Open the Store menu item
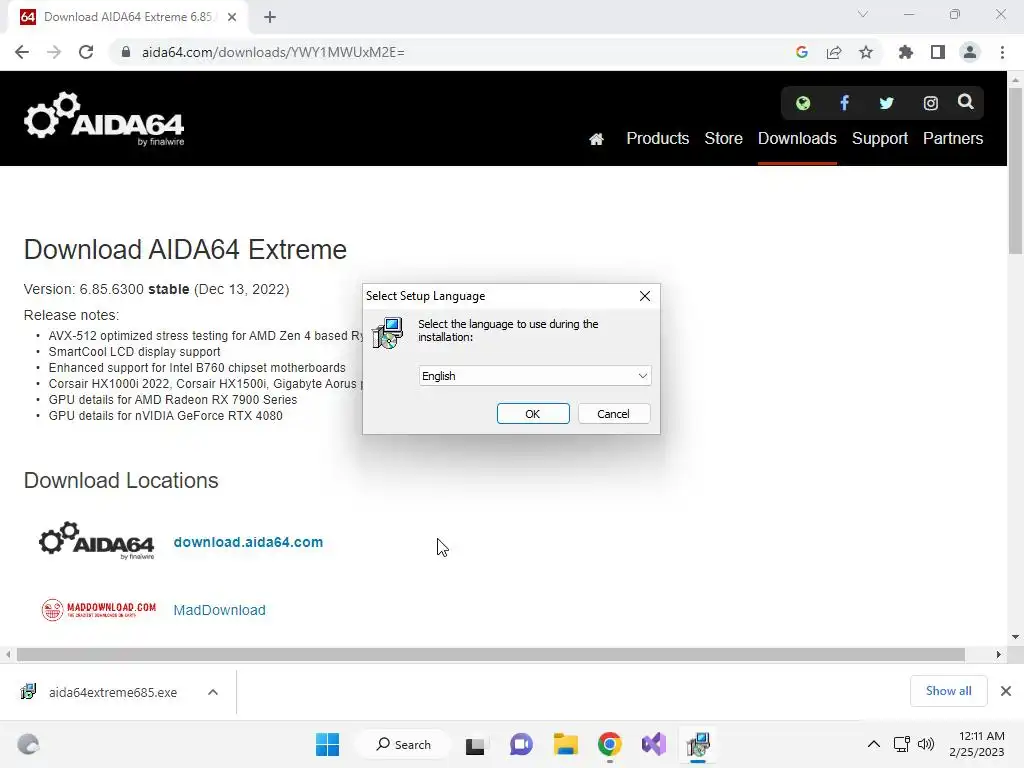 point(724,138)
